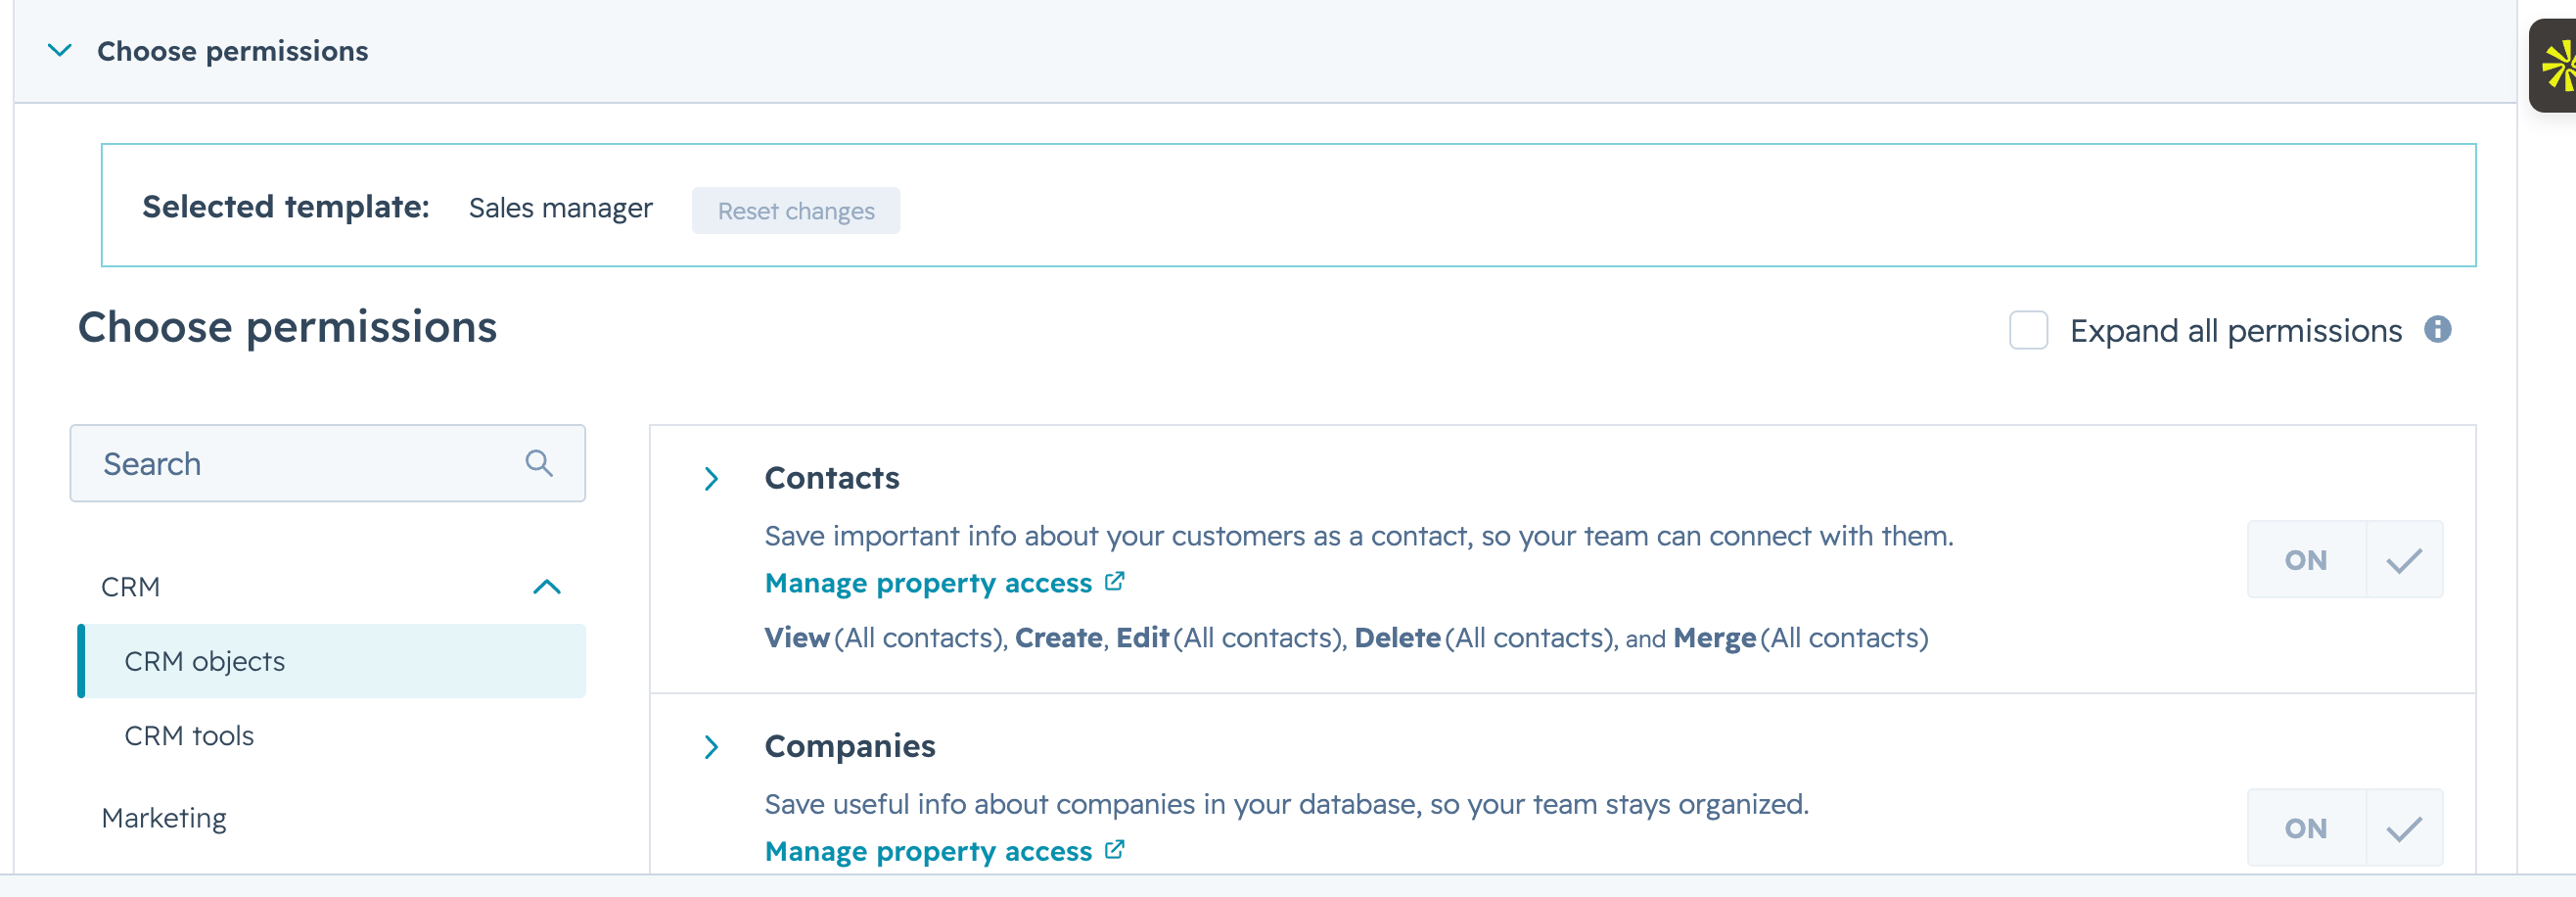Expand the Contacts permission details

coord(711,478)
